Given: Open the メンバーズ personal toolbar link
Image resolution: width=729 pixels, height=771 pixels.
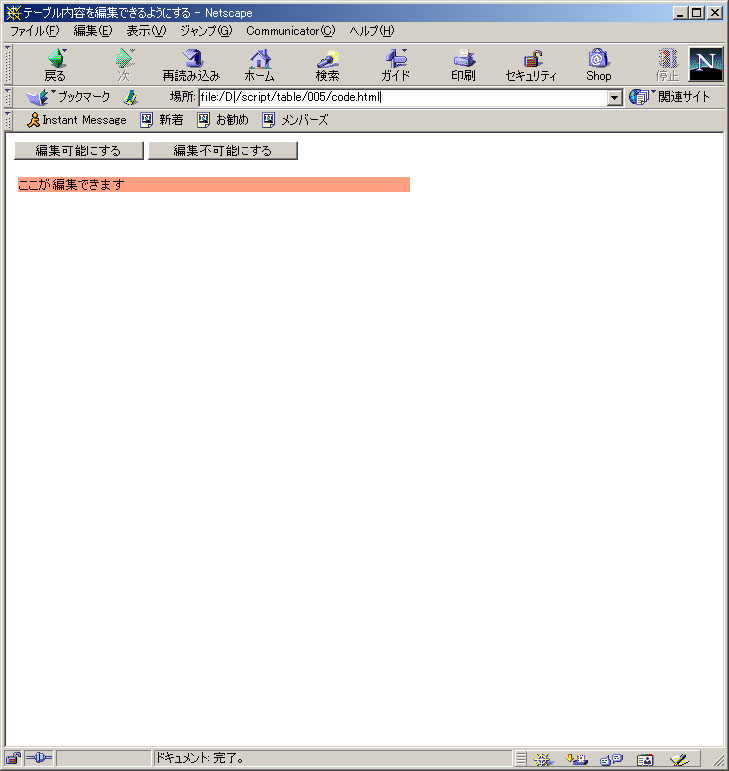Looking at the screenshot, I should [x=295, y=120].
